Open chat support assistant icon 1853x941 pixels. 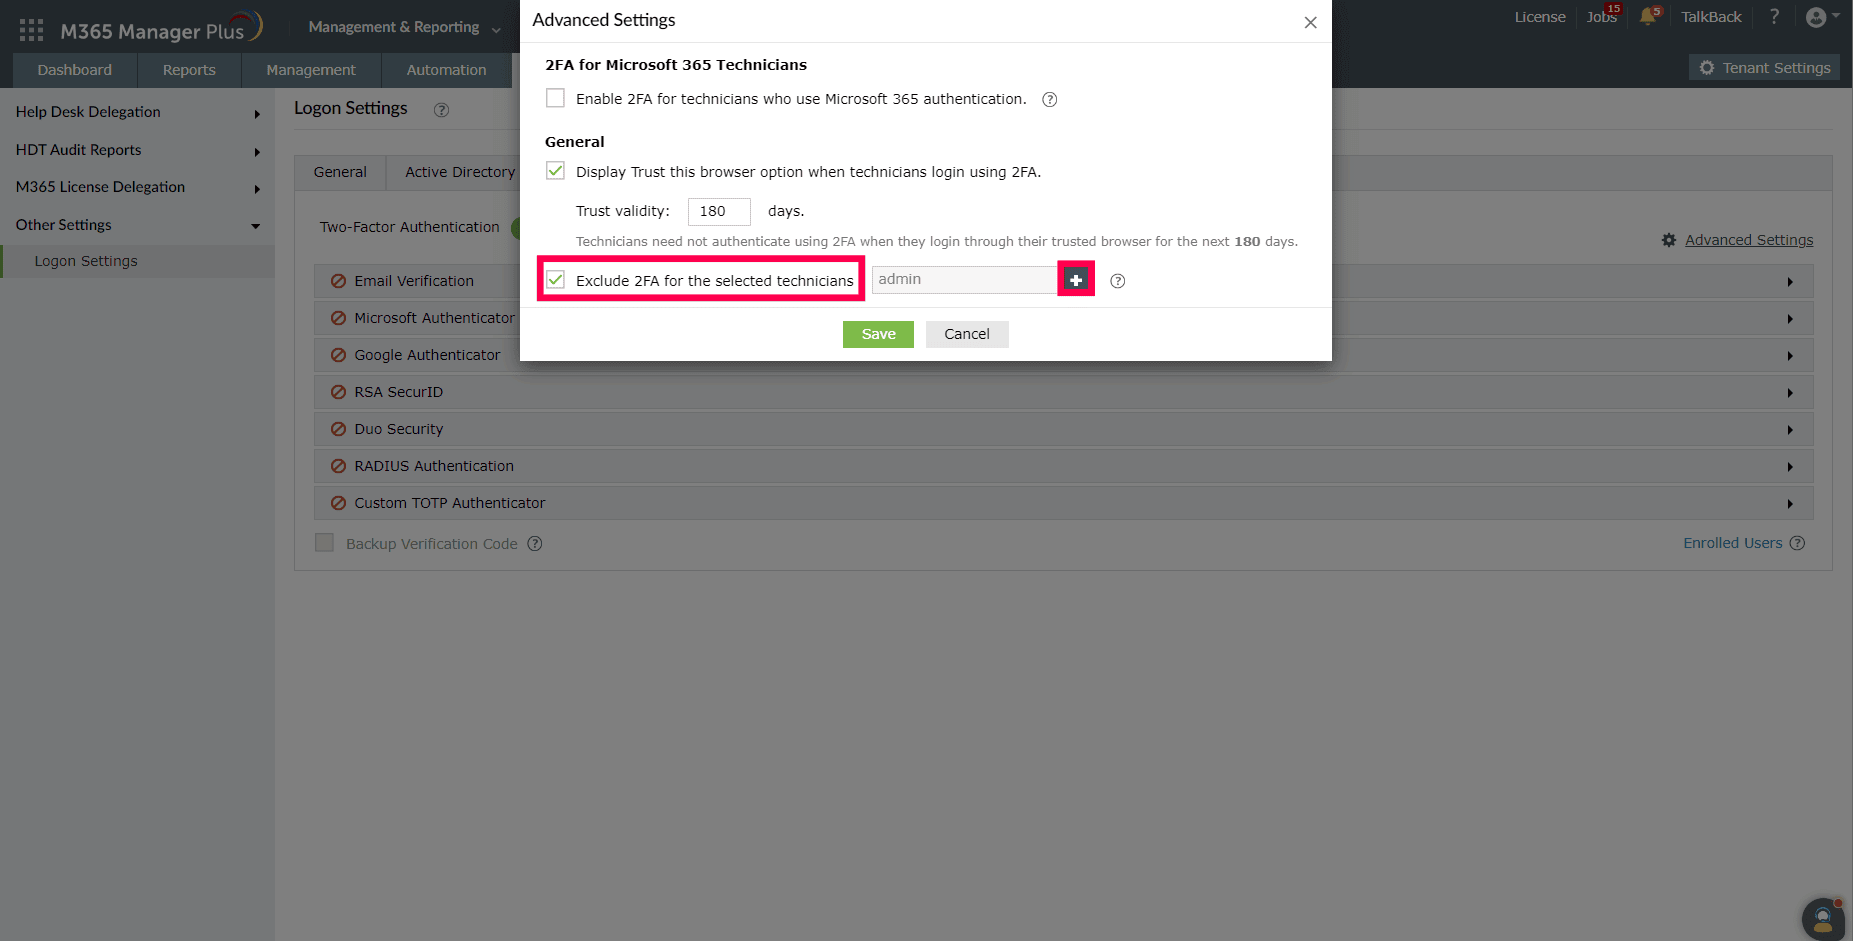point(1823,918)
